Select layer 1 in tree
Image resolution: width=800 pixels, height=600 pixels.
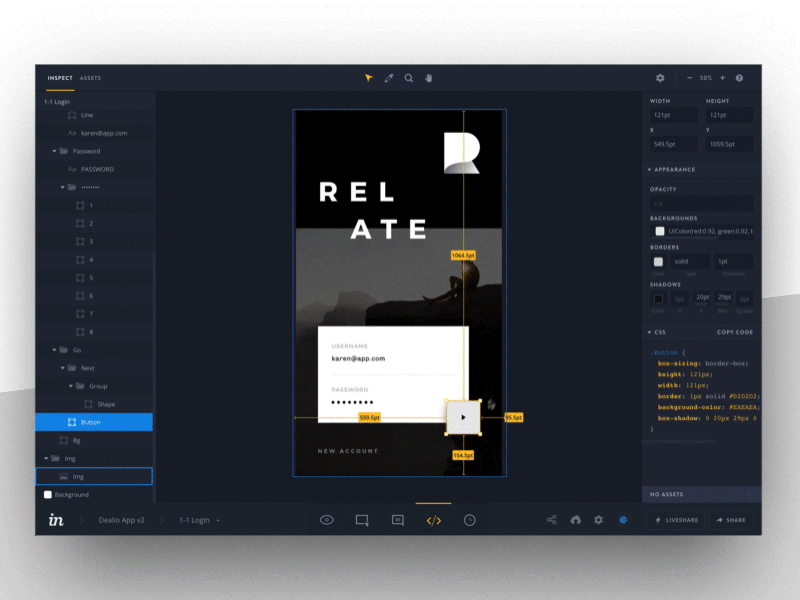[95, 206]
